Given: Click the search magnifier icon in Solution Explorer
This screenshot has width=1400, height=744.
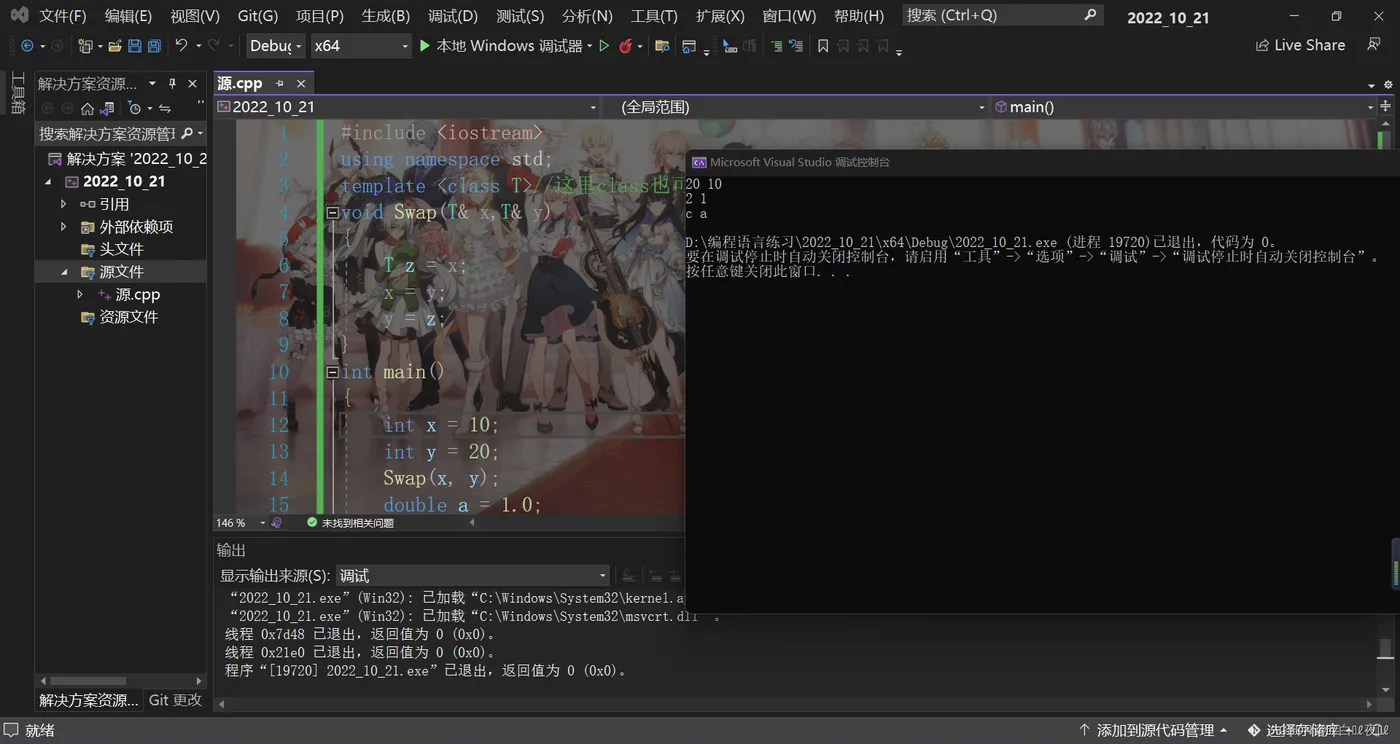Looking at the screenshot, I should coord(186,133).
